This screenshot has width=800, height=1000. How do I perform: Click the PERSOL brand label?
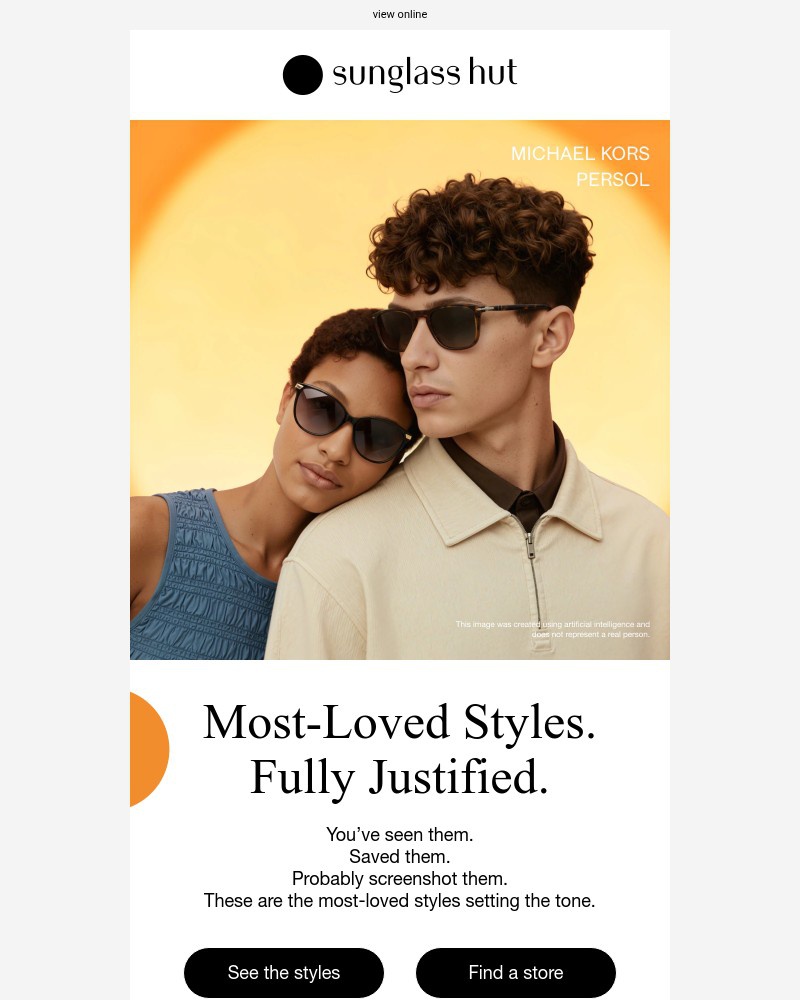coord(612,180)
